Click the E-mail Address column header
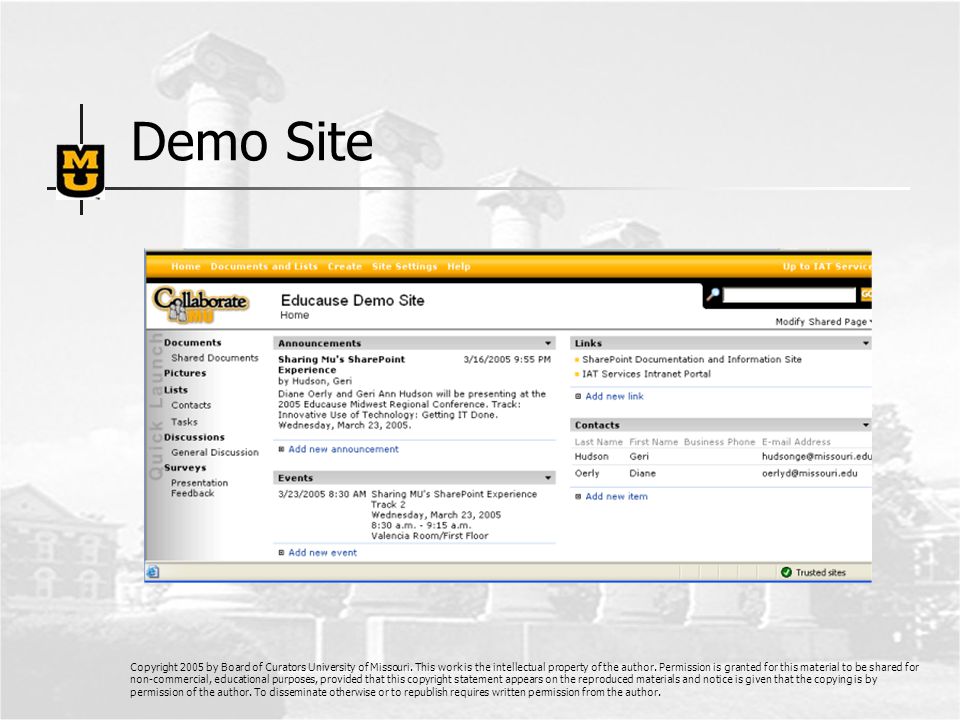The image size is (960, 720). coord(796,442)
